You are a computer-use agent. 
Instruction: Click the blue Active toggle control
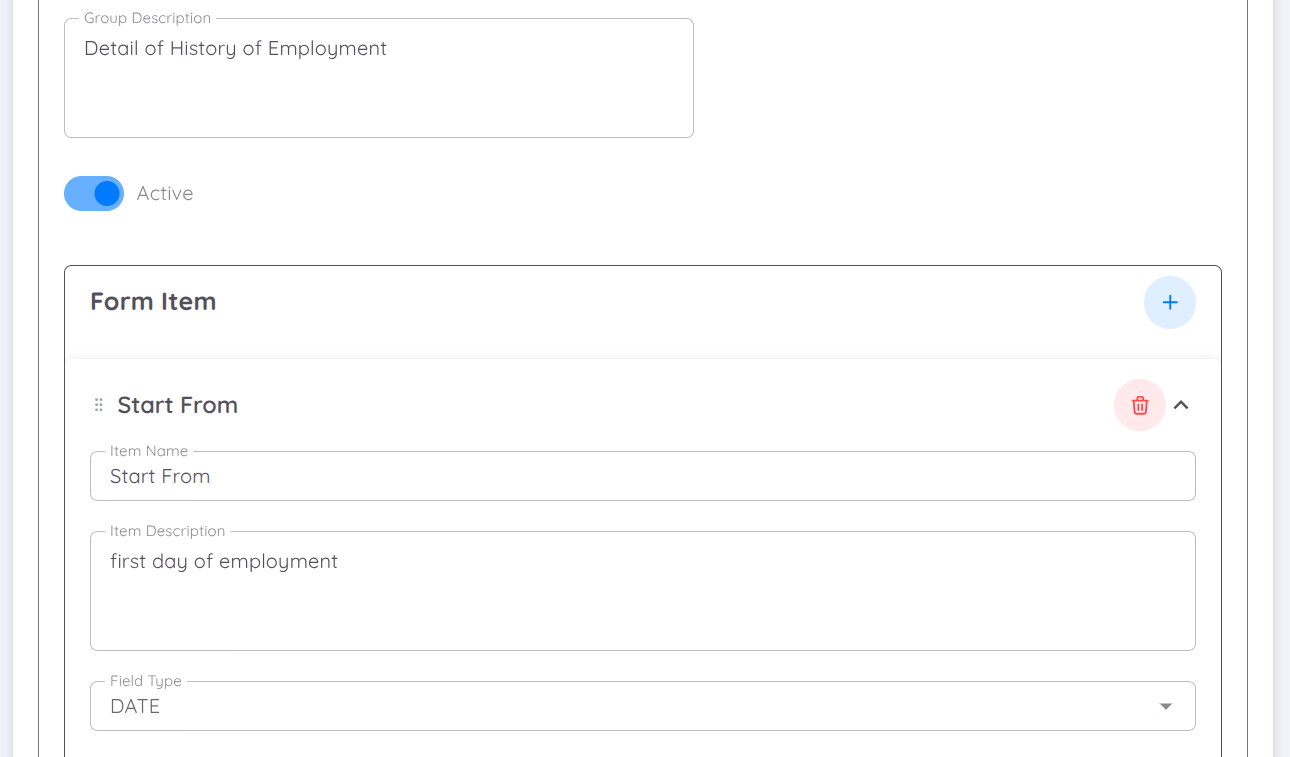(x=93, y=193)
